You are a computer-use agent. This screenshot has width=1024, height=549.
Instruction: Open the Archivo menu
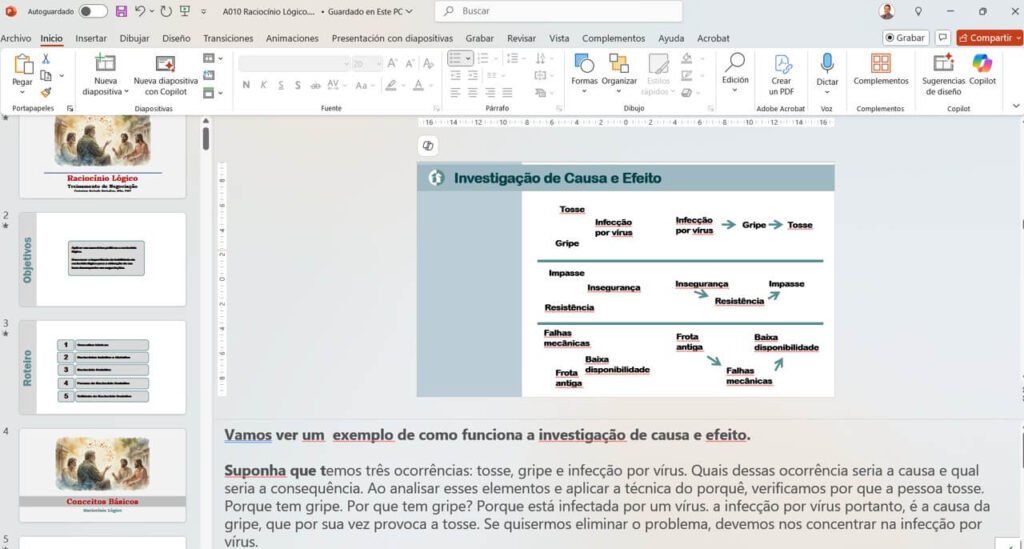tap(16, 39)
